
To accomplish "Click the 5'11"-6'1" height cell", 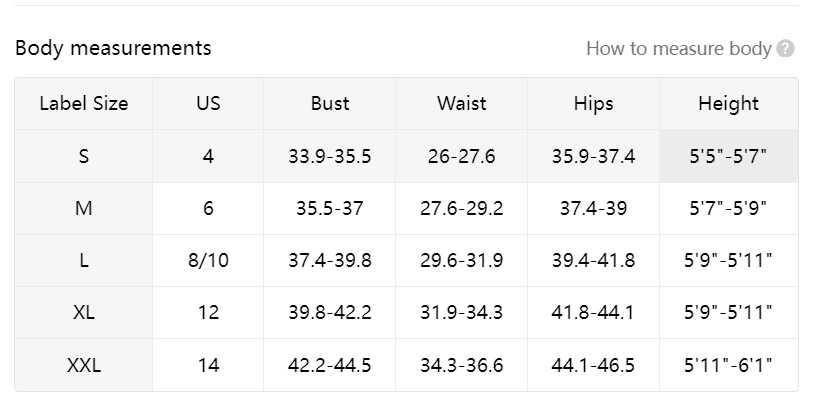I will pos(728,365).
